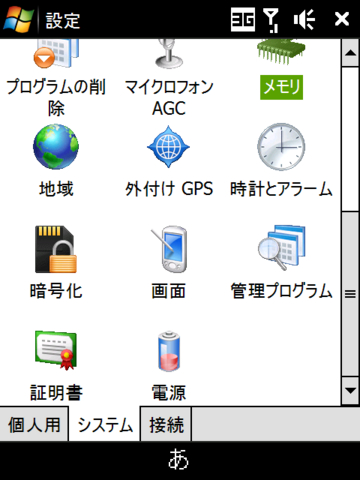The height and width of the screenshot is (480, 360).
Task: Open the 証明書 certificate icon
Action: [x=56, y=350]
